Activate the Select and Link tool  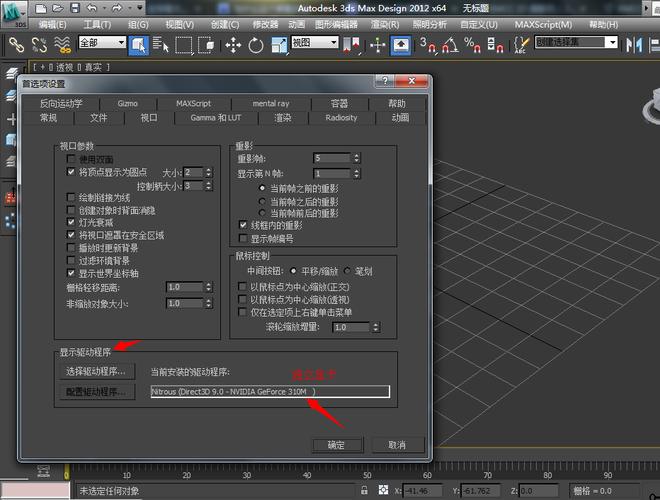(16, 45)
